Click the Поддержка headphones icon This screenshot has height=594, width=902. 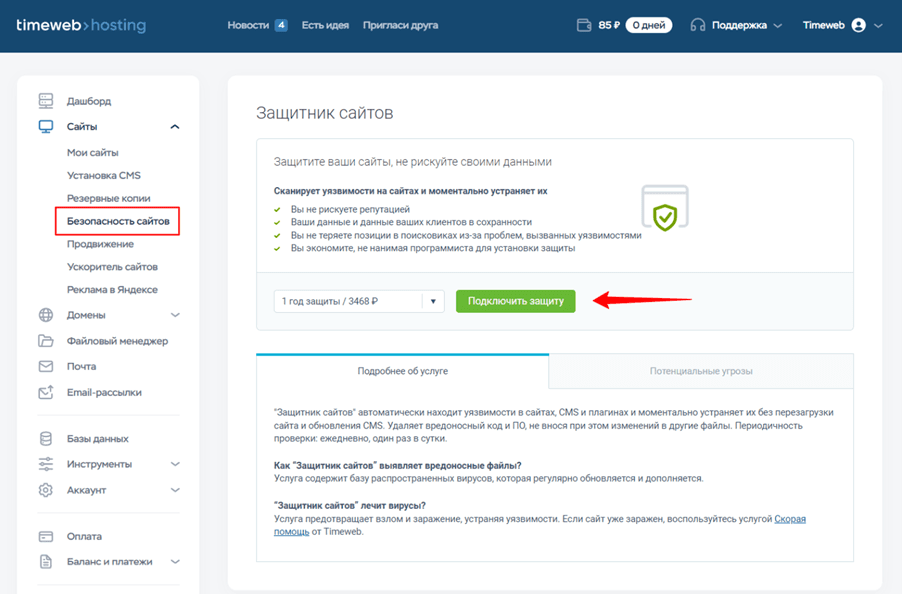coord(698,25)
